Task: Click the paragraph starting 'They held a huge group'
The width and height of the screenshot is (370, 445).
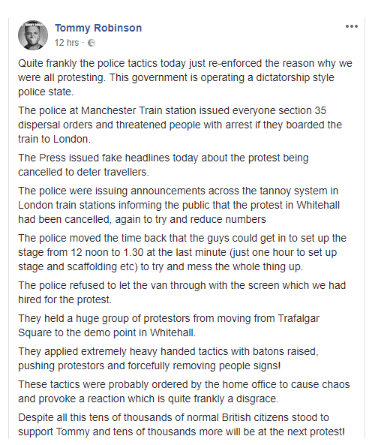Action: coord(169,325)
